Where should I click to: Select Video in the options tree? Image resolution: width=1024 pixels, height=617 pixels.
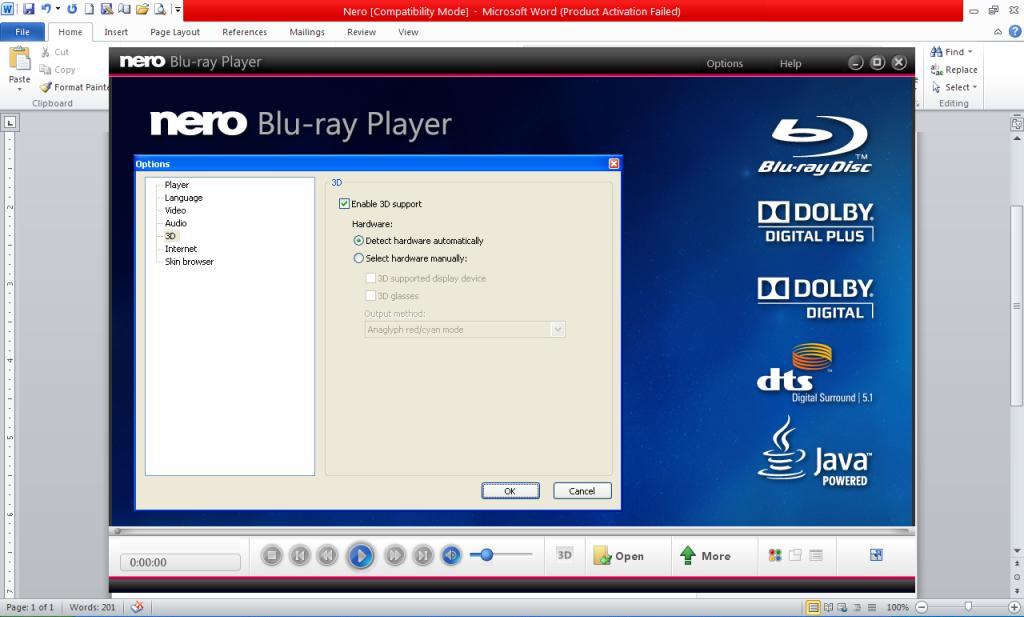(x=175, y=210)
